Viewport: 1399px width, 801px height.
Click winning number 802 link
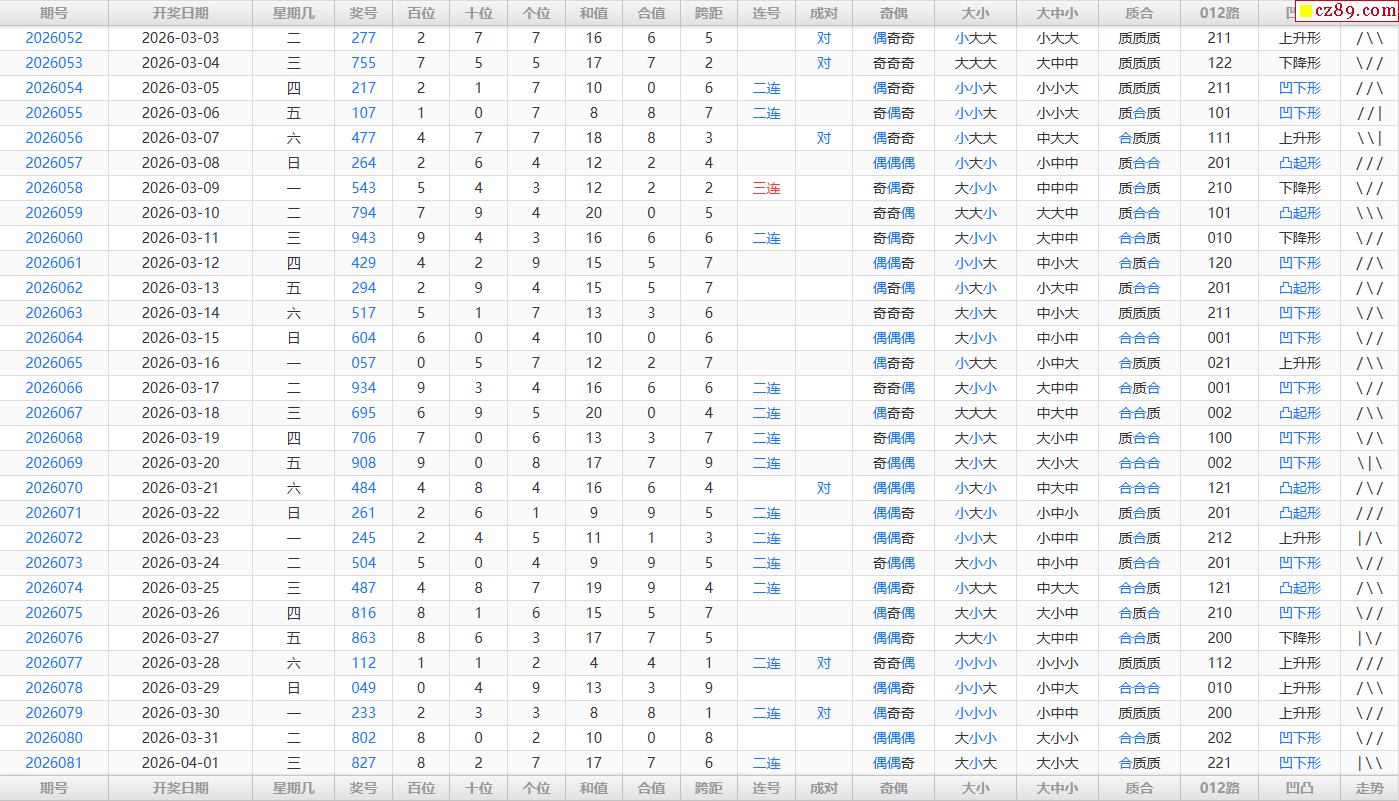click(x=364, y=738)
